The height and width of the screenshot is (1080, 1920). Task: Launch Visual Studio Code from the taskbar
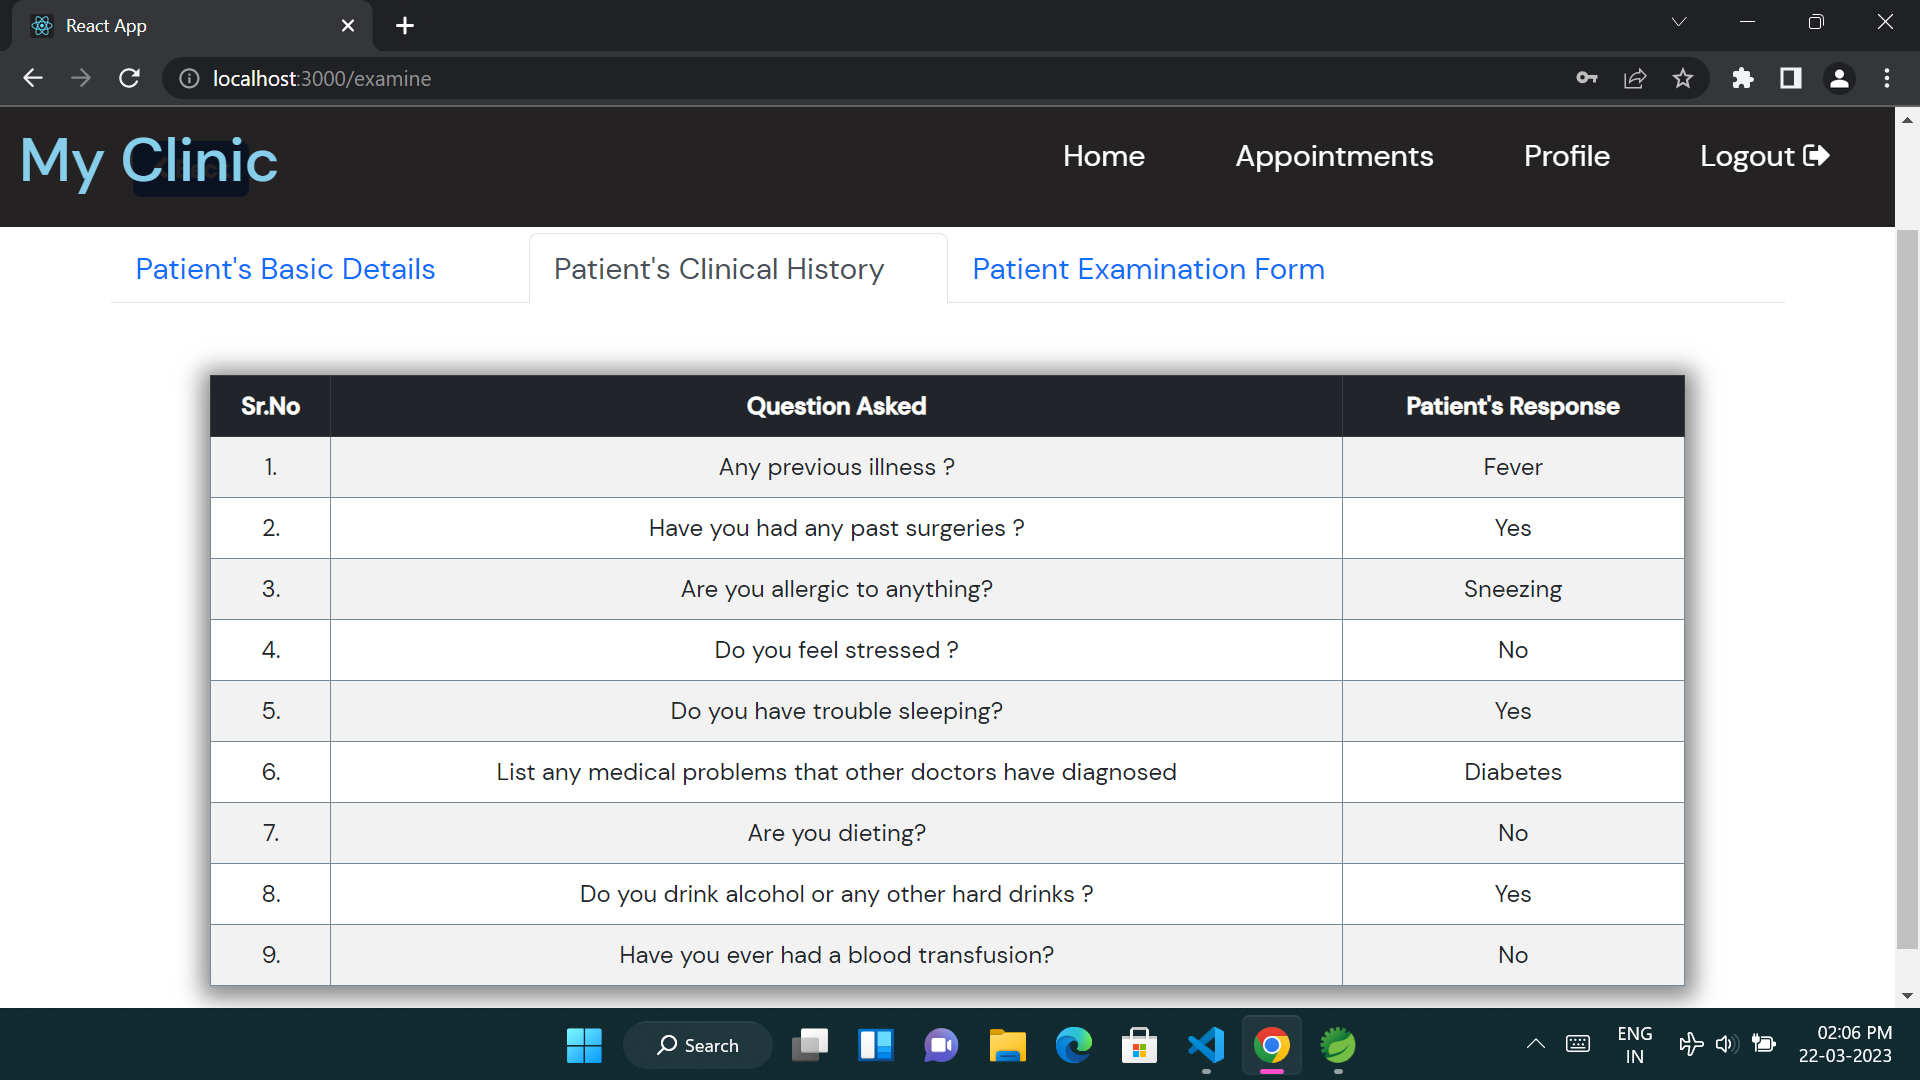tap(1206, 1044)
